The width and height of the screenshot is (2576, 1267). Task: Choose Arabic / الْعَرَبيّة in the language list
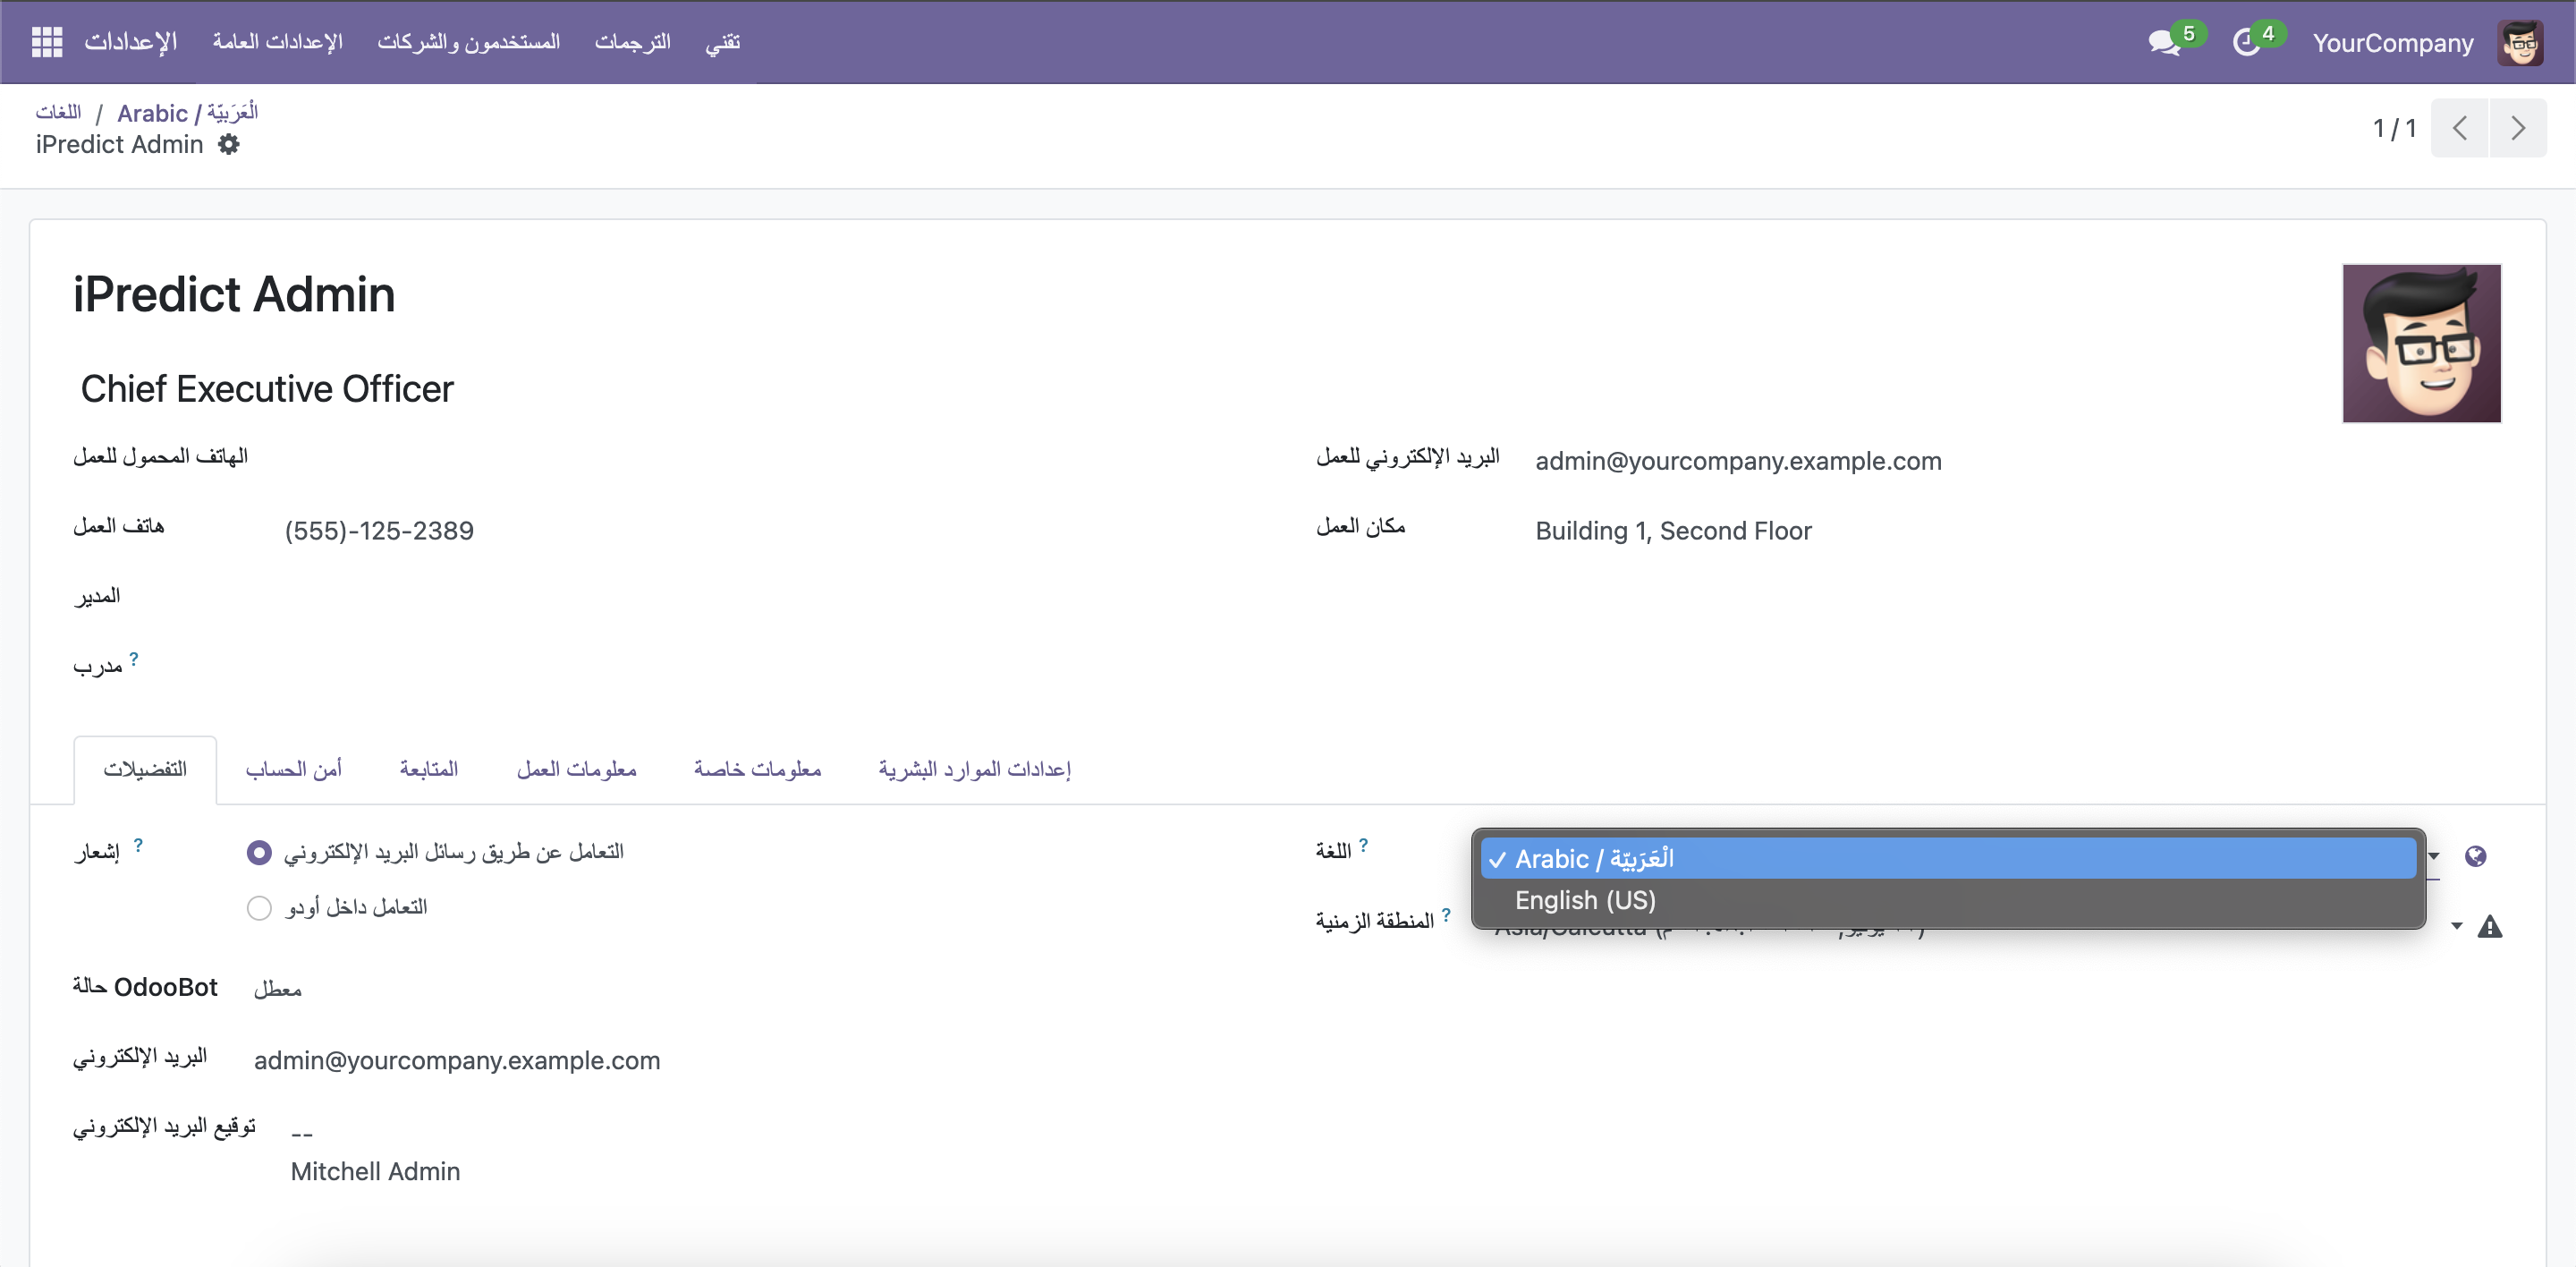[1948, 859]
